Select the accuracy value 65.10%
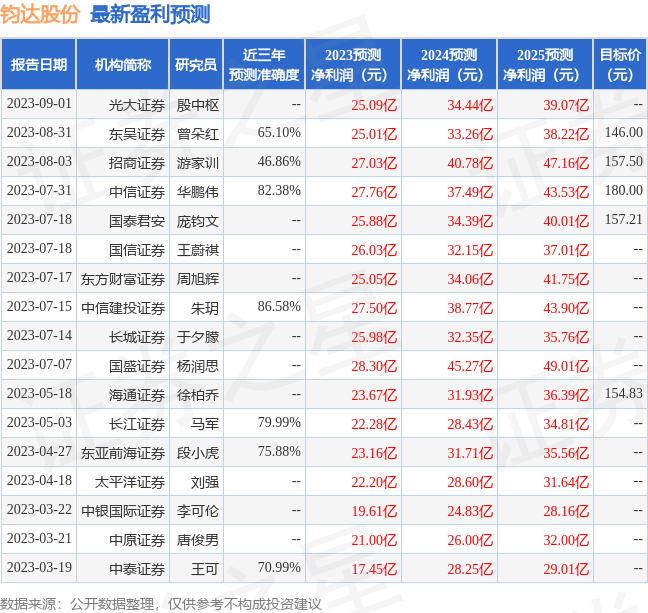The width and height of the screenshot is (648, 613). coord(279,133)
